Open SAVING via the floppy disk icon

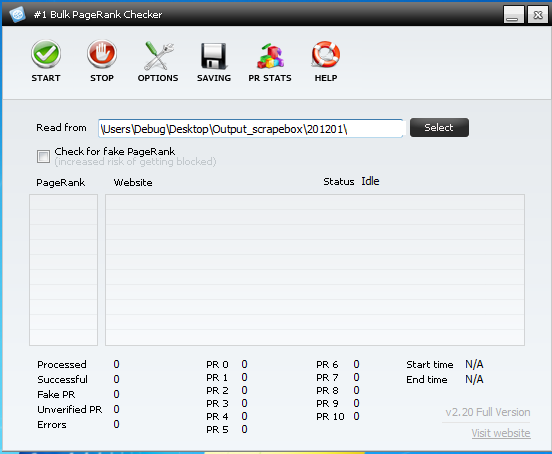214,56
